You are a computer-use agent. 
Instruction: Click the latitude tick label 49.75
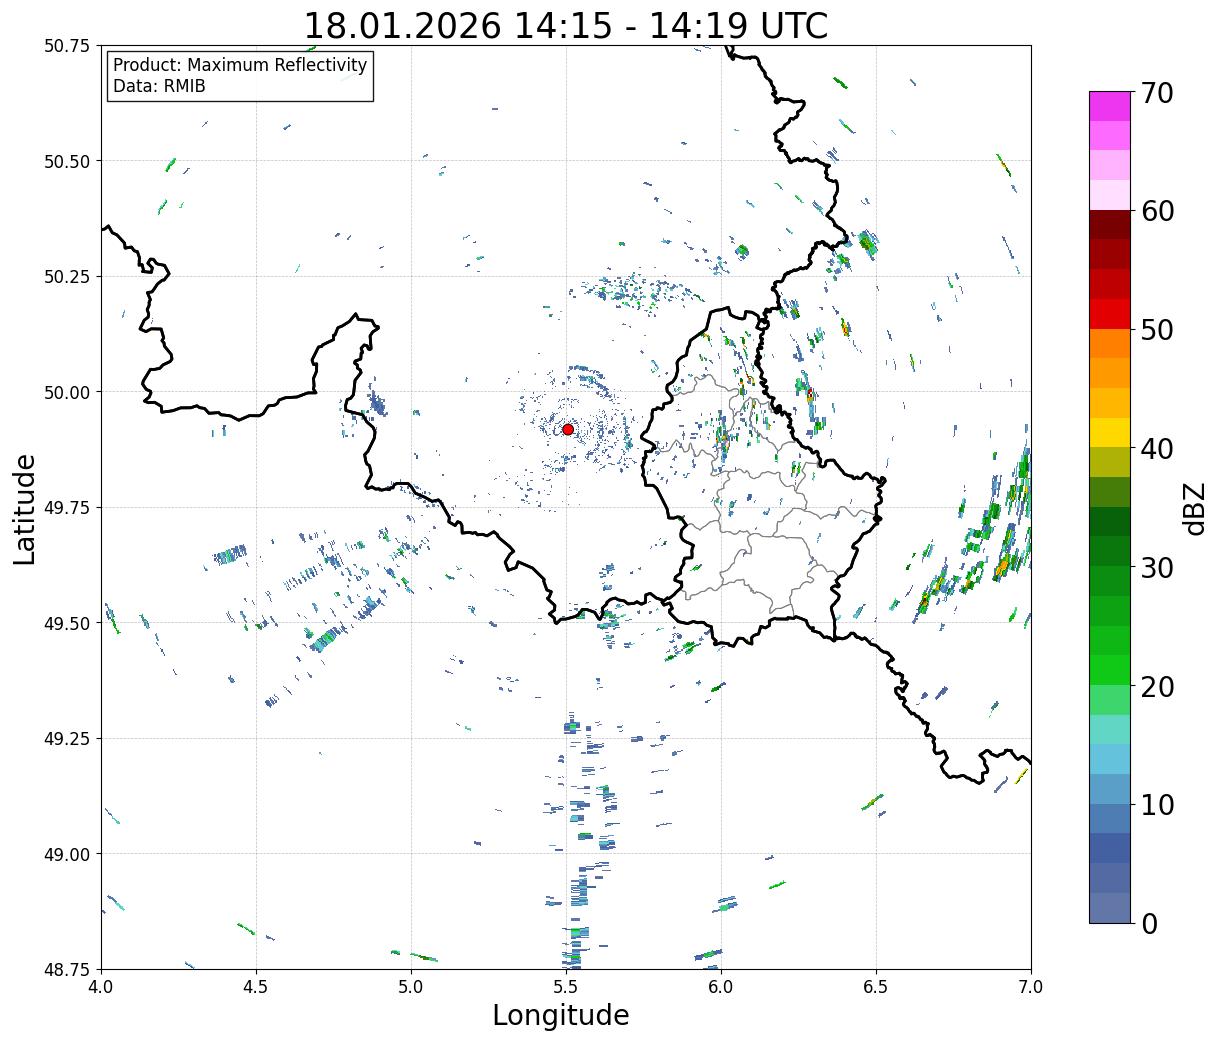pos(67,508)
